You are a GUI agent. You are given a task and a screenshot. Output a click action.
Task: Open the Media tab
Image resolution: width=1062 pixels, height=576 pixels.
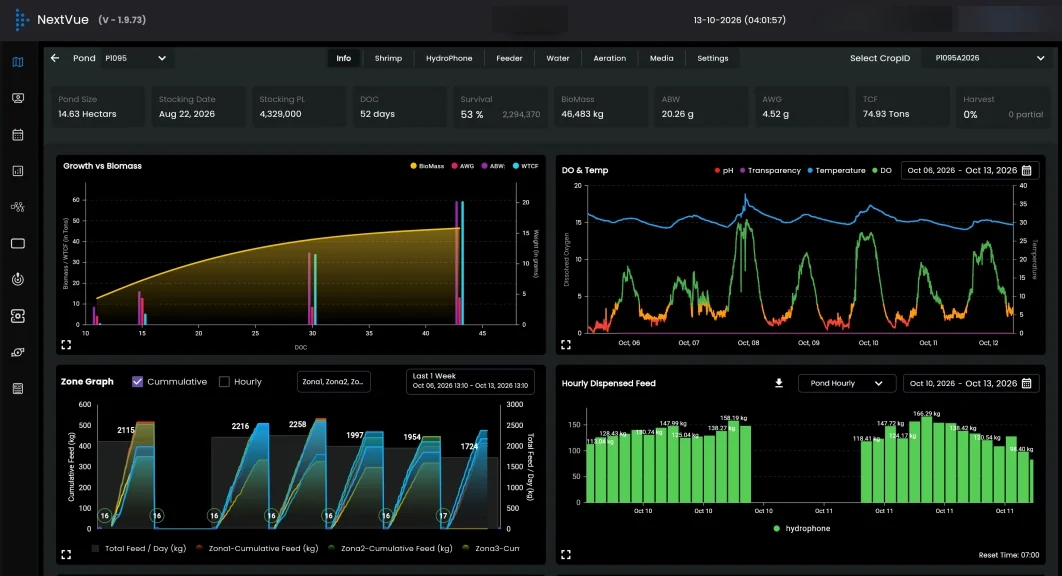[662, 58]
